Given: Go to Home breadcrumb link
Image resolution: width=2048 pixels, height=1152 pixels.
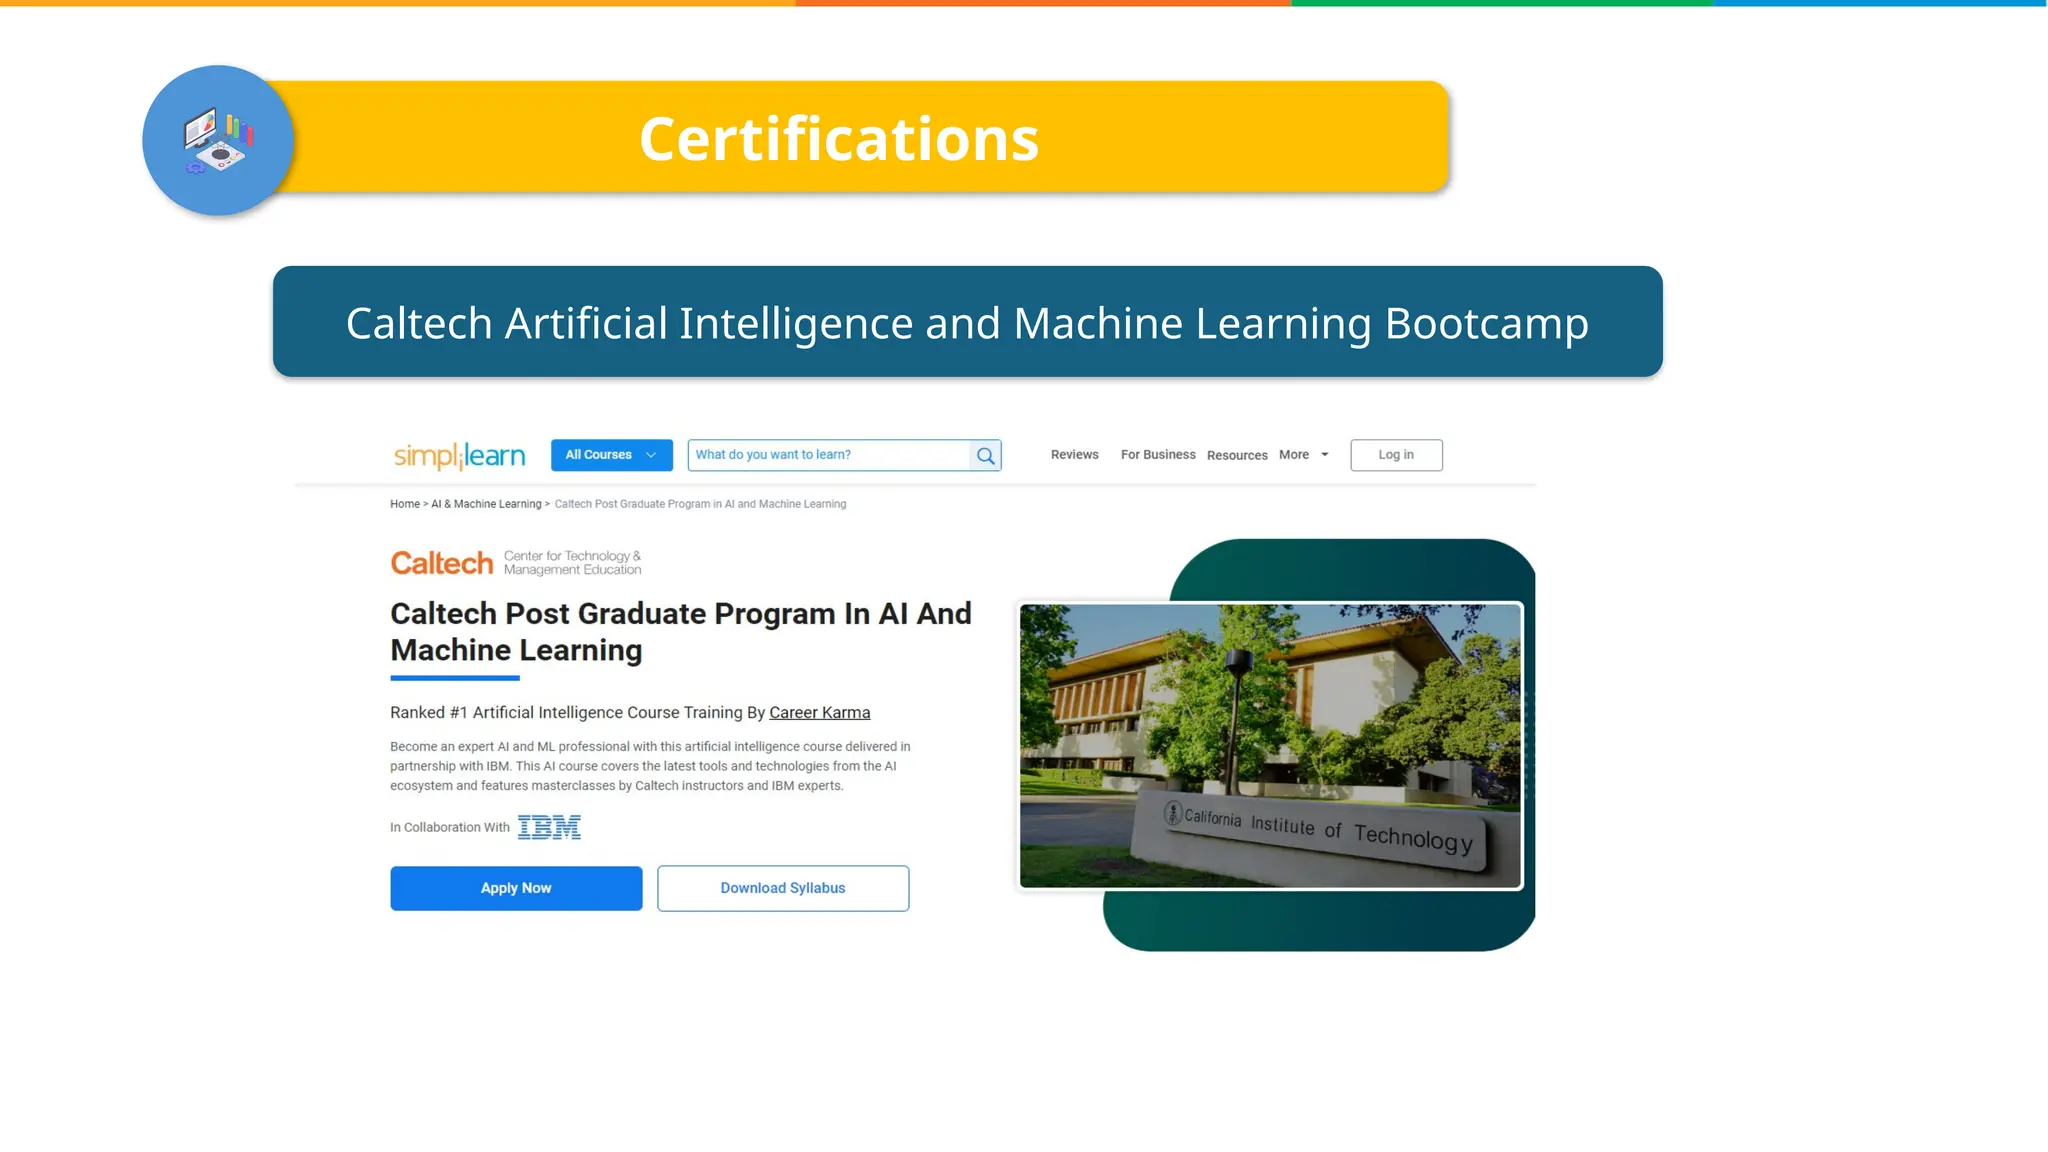Looking at the screenshot, I should point(405,504).
